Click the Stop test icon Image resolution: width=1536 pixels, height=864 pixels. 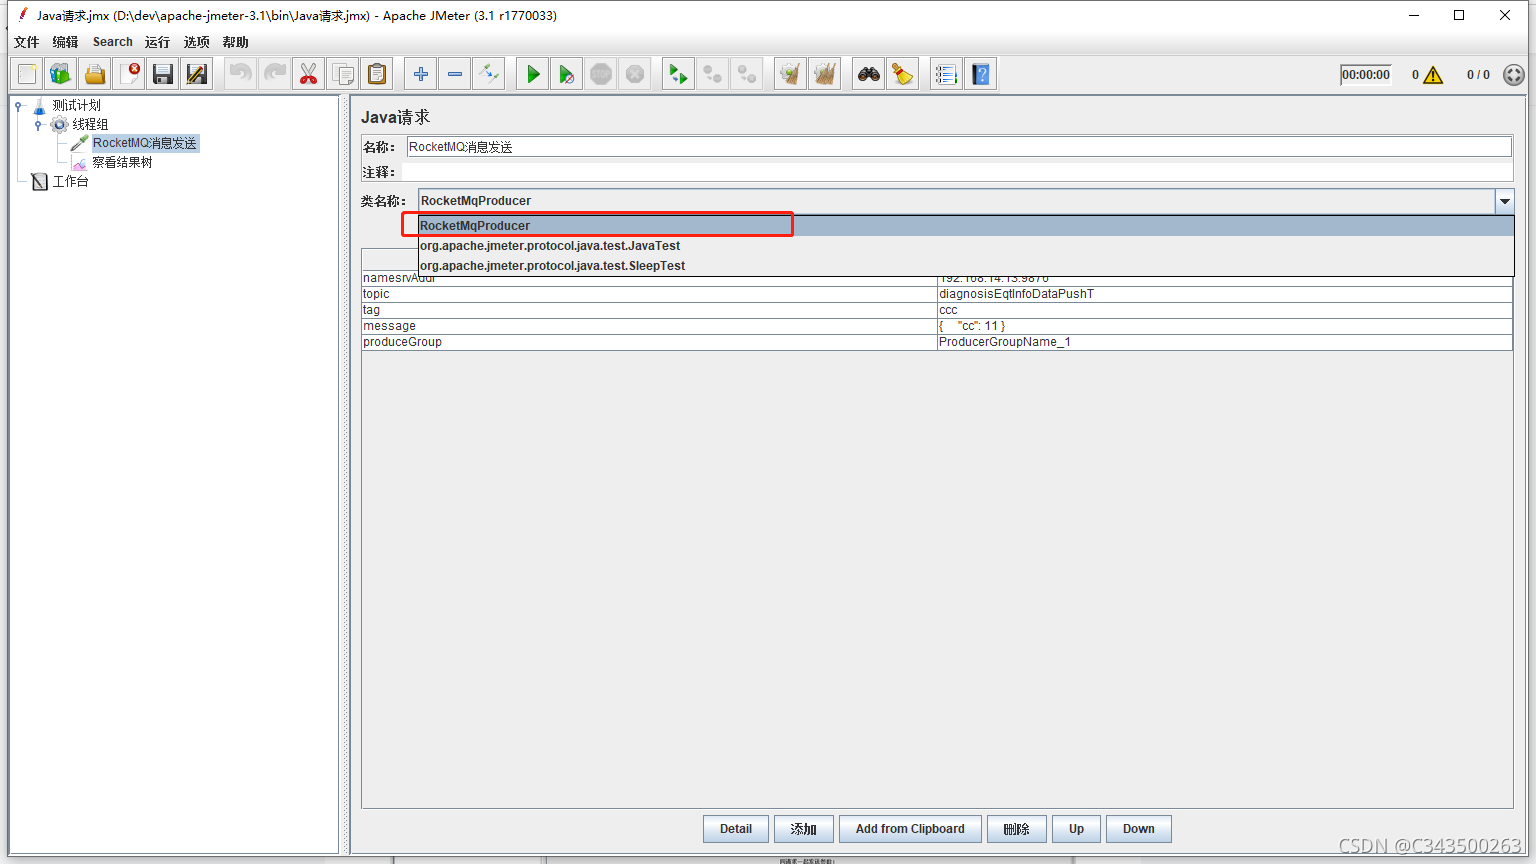pyautogui.click(x=601, y=74)
